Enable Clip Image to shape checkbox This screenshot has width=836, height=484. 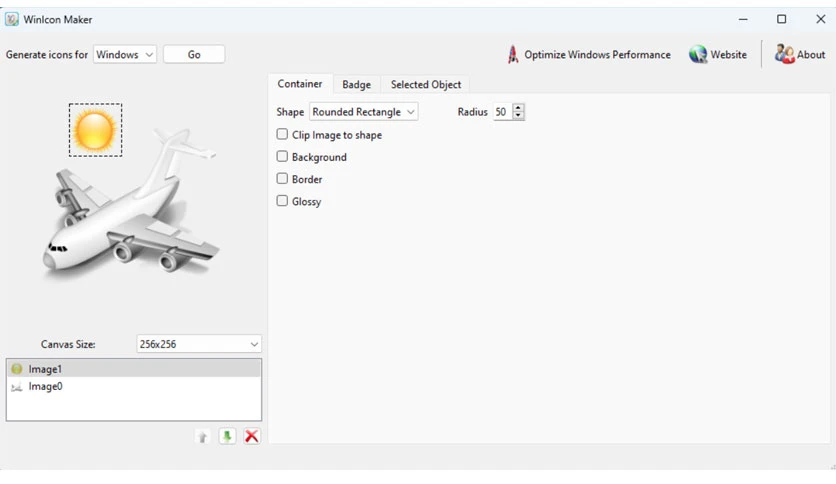282,134
